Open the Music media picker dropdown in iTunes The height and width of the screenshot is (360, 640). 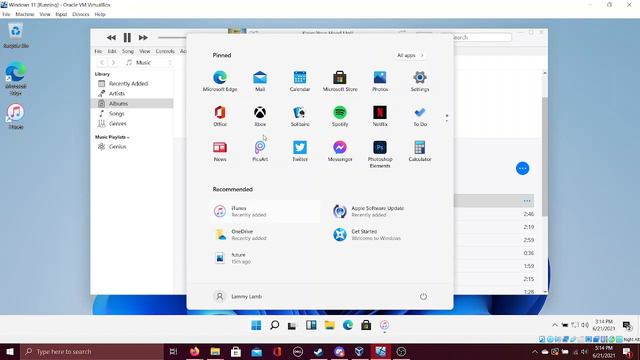148,62
